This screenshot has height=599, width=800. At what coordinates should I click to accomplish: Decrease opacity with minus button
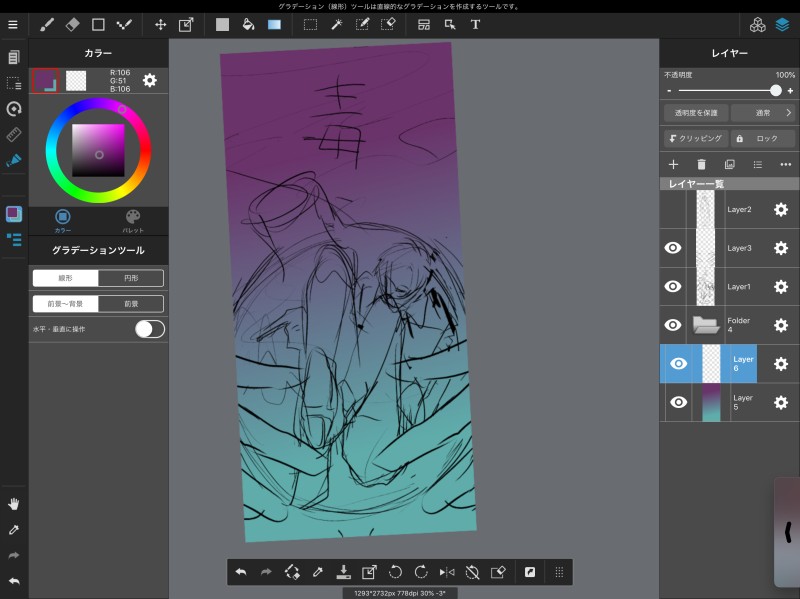[669, 91]
